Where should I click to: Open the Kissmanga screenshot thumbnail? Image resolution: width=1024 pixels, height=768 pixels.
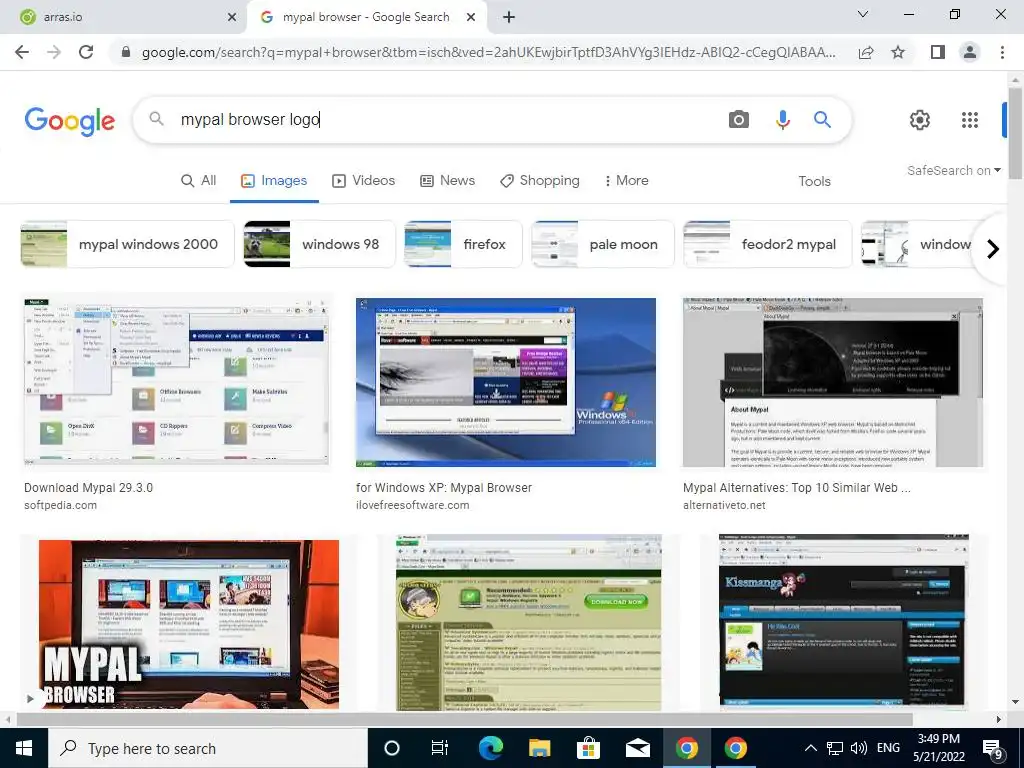point(843,620)
